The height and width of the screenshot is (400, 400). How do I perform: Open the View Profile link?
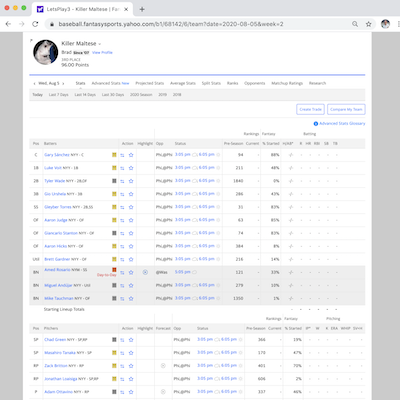(102, 53)
